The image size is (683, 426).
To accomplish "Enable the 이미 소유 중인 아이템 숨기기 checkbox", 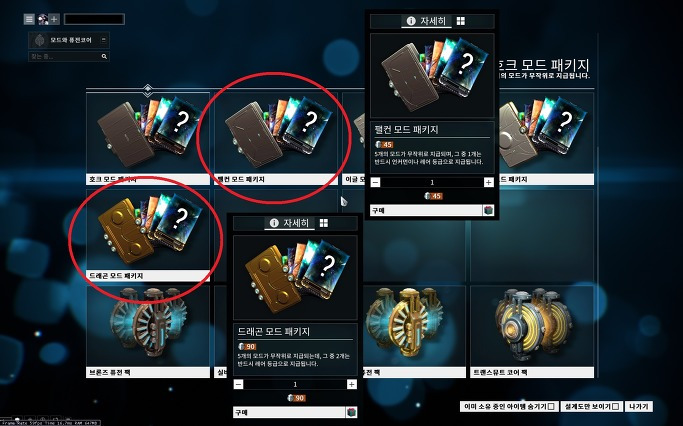I will point(551,406).
